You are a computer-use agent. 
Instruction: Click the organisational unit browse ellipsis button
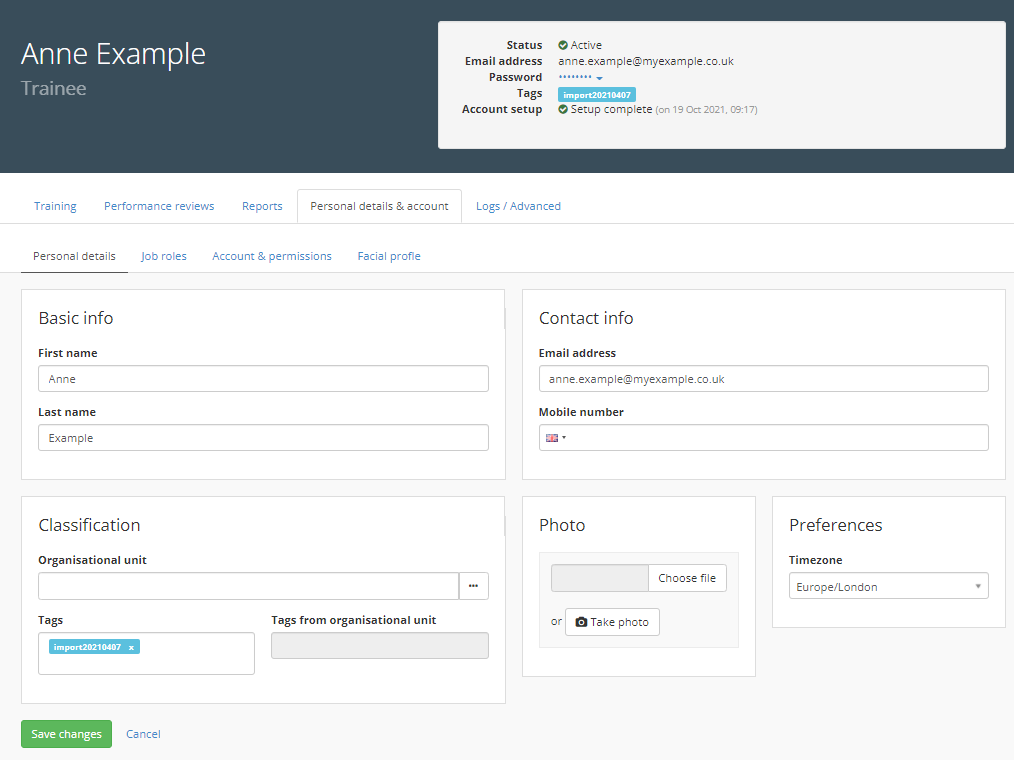[473, 586]
